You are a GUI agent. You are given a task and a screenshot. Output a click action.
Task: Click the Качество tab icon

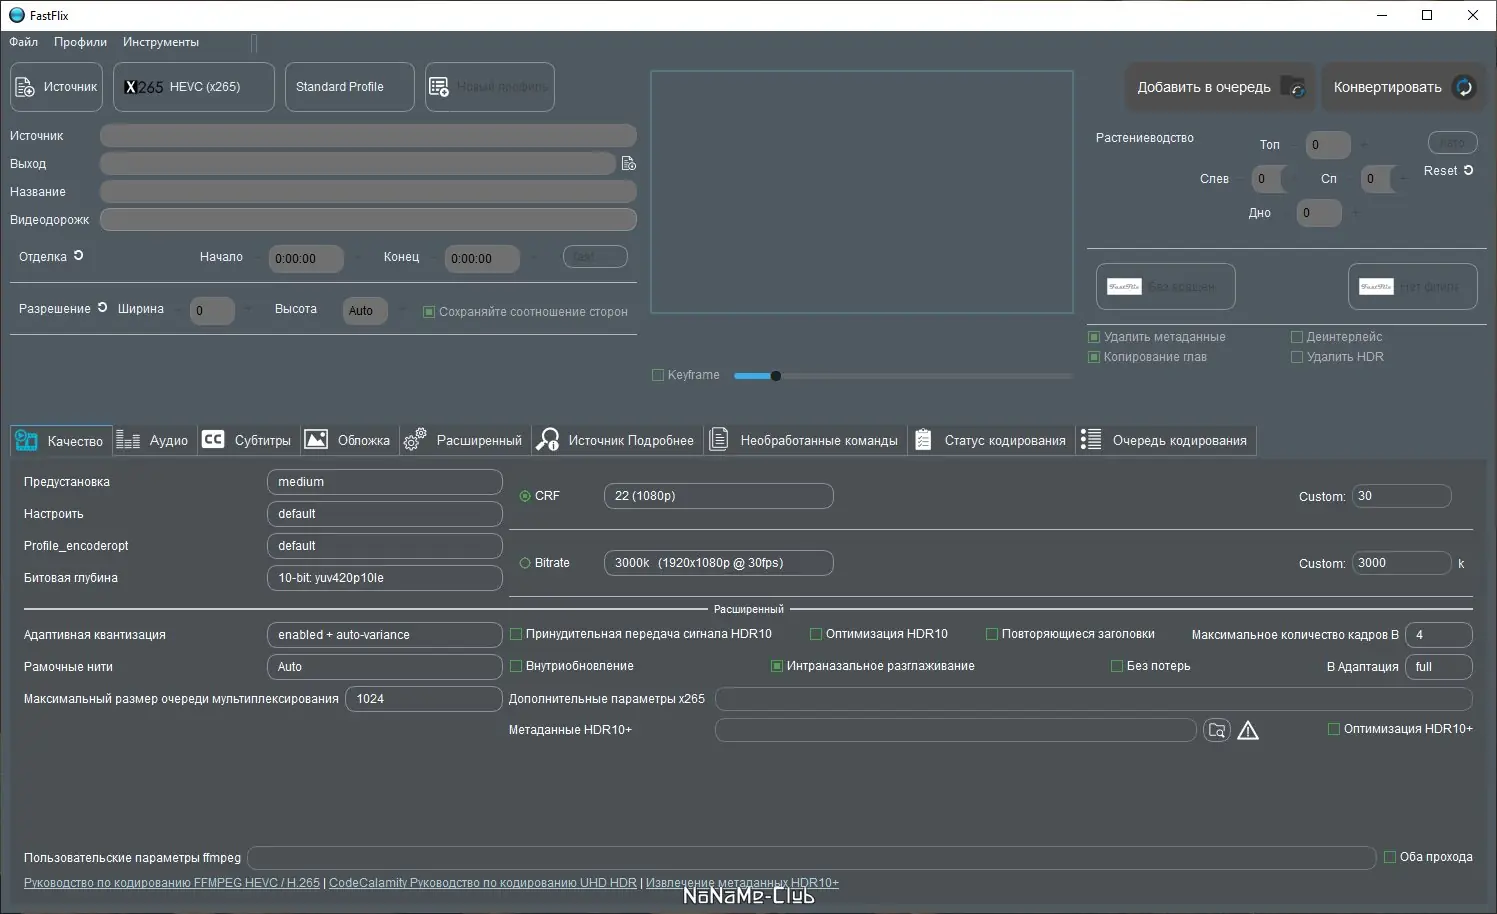26,440
